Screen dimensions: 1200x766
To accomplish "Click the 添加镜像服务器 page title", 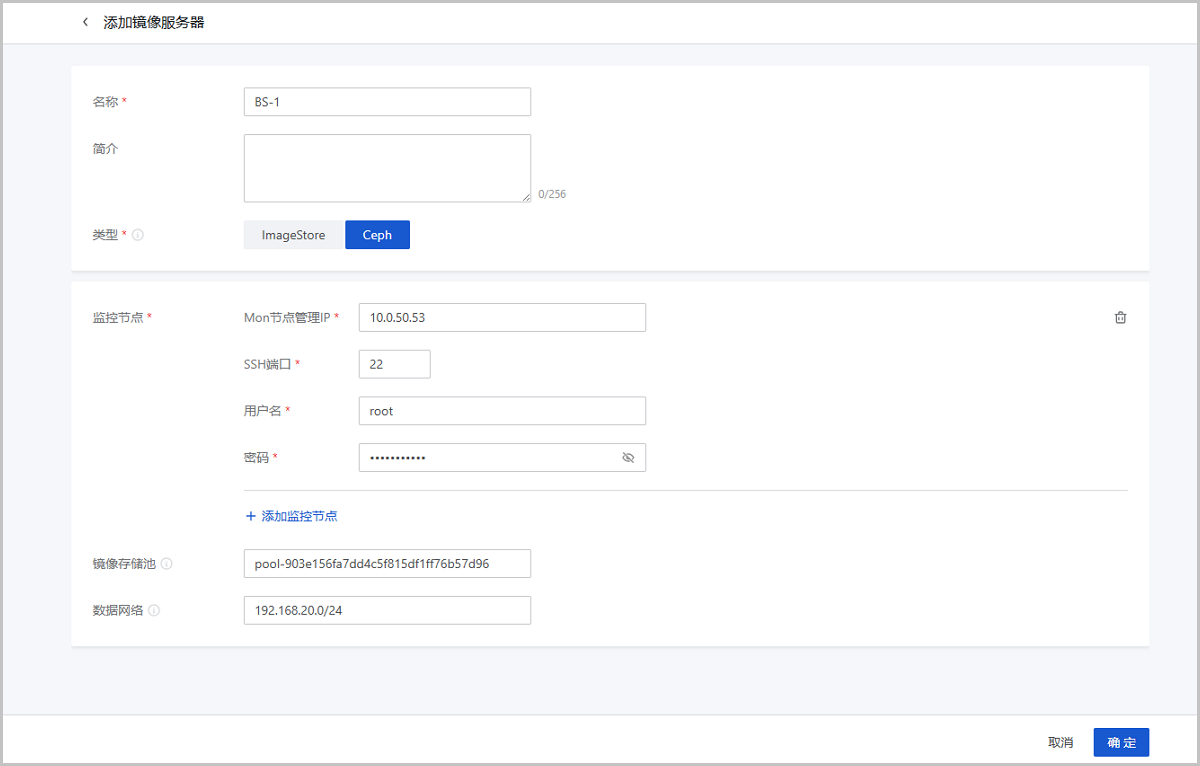I will pos(154,22).
